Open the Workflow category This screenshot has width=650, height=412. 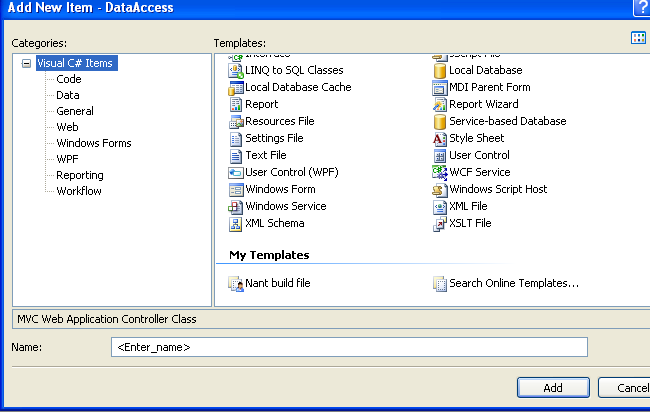click(79, 191)
